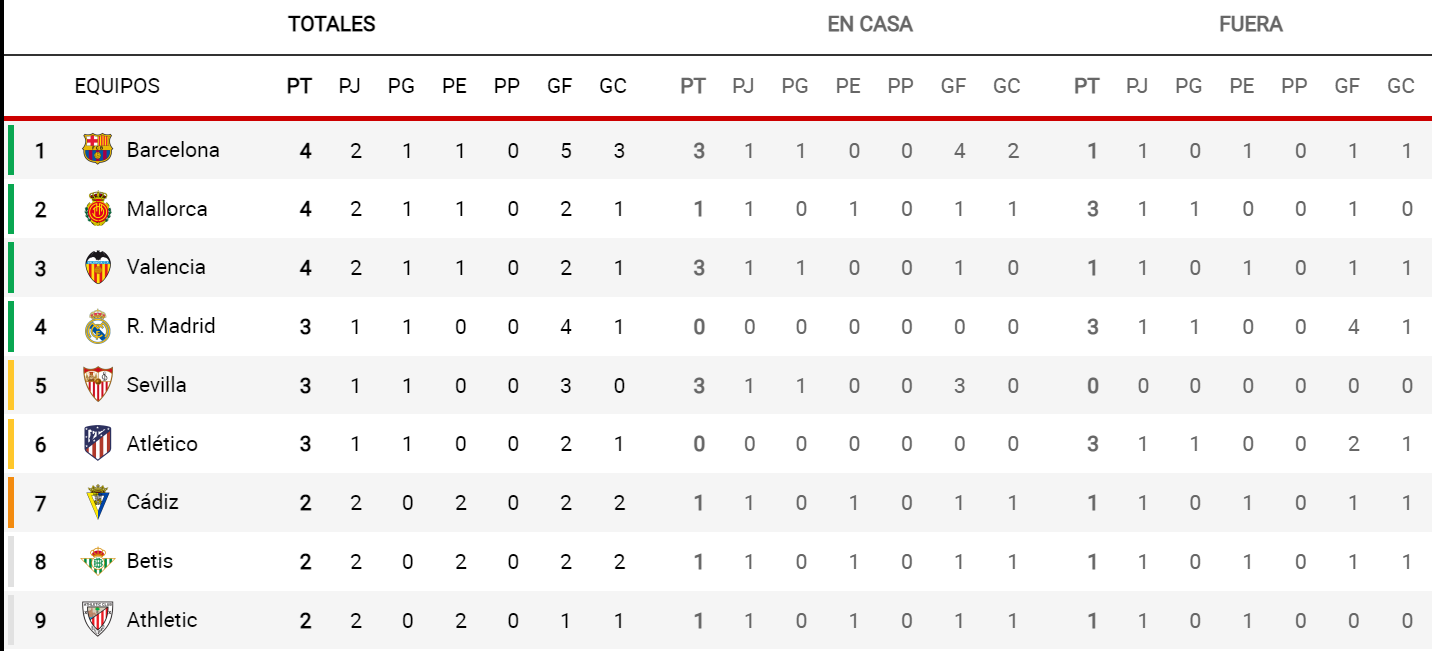Sort by PT column under TOTALES

coord(299,86)
